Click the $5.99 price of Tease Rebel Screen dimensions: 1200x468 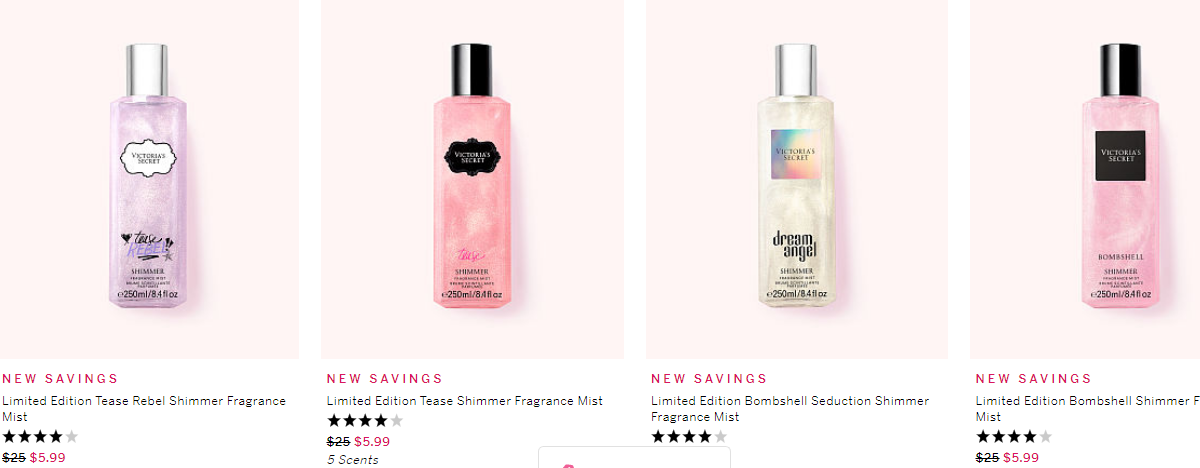click(x=48, y=458)
